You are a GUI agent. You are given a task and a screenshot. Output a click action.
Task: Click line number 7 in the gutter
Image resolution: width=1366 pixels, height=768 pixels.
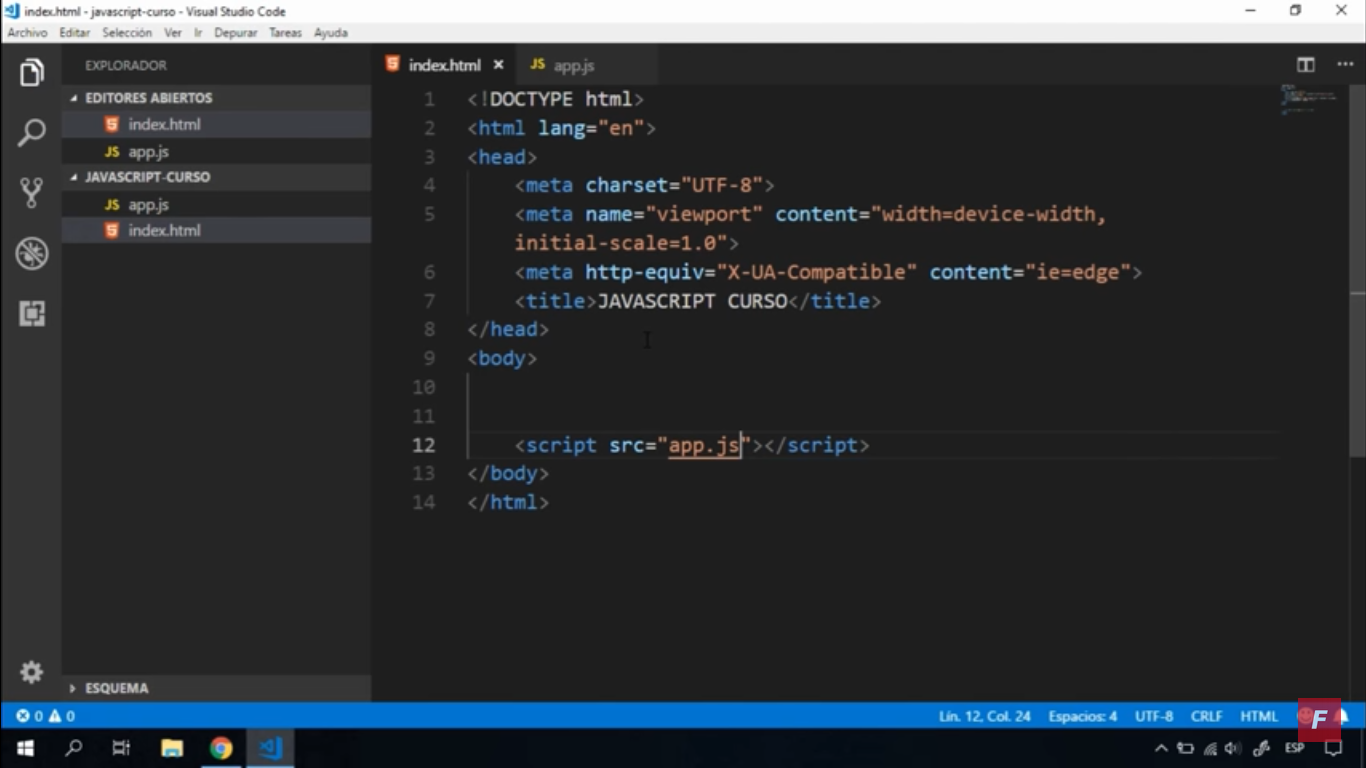coord(429,301)
